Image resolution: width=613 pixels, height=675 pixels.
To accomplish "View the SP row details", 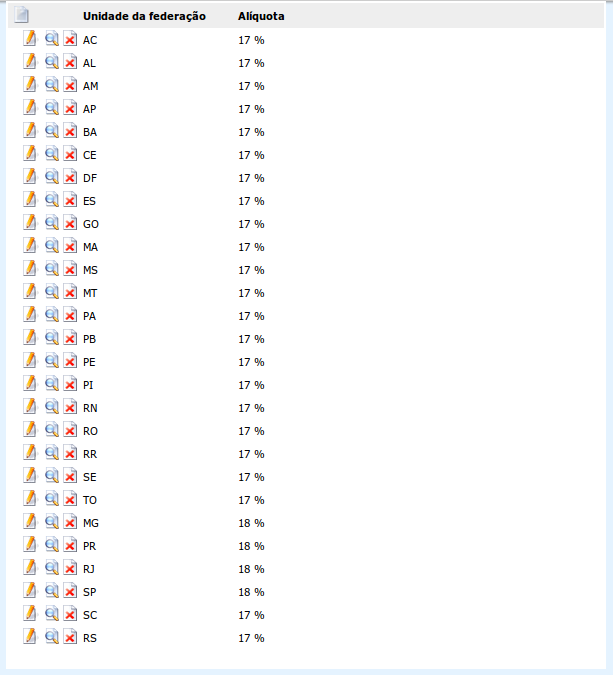I will [52, 591].
